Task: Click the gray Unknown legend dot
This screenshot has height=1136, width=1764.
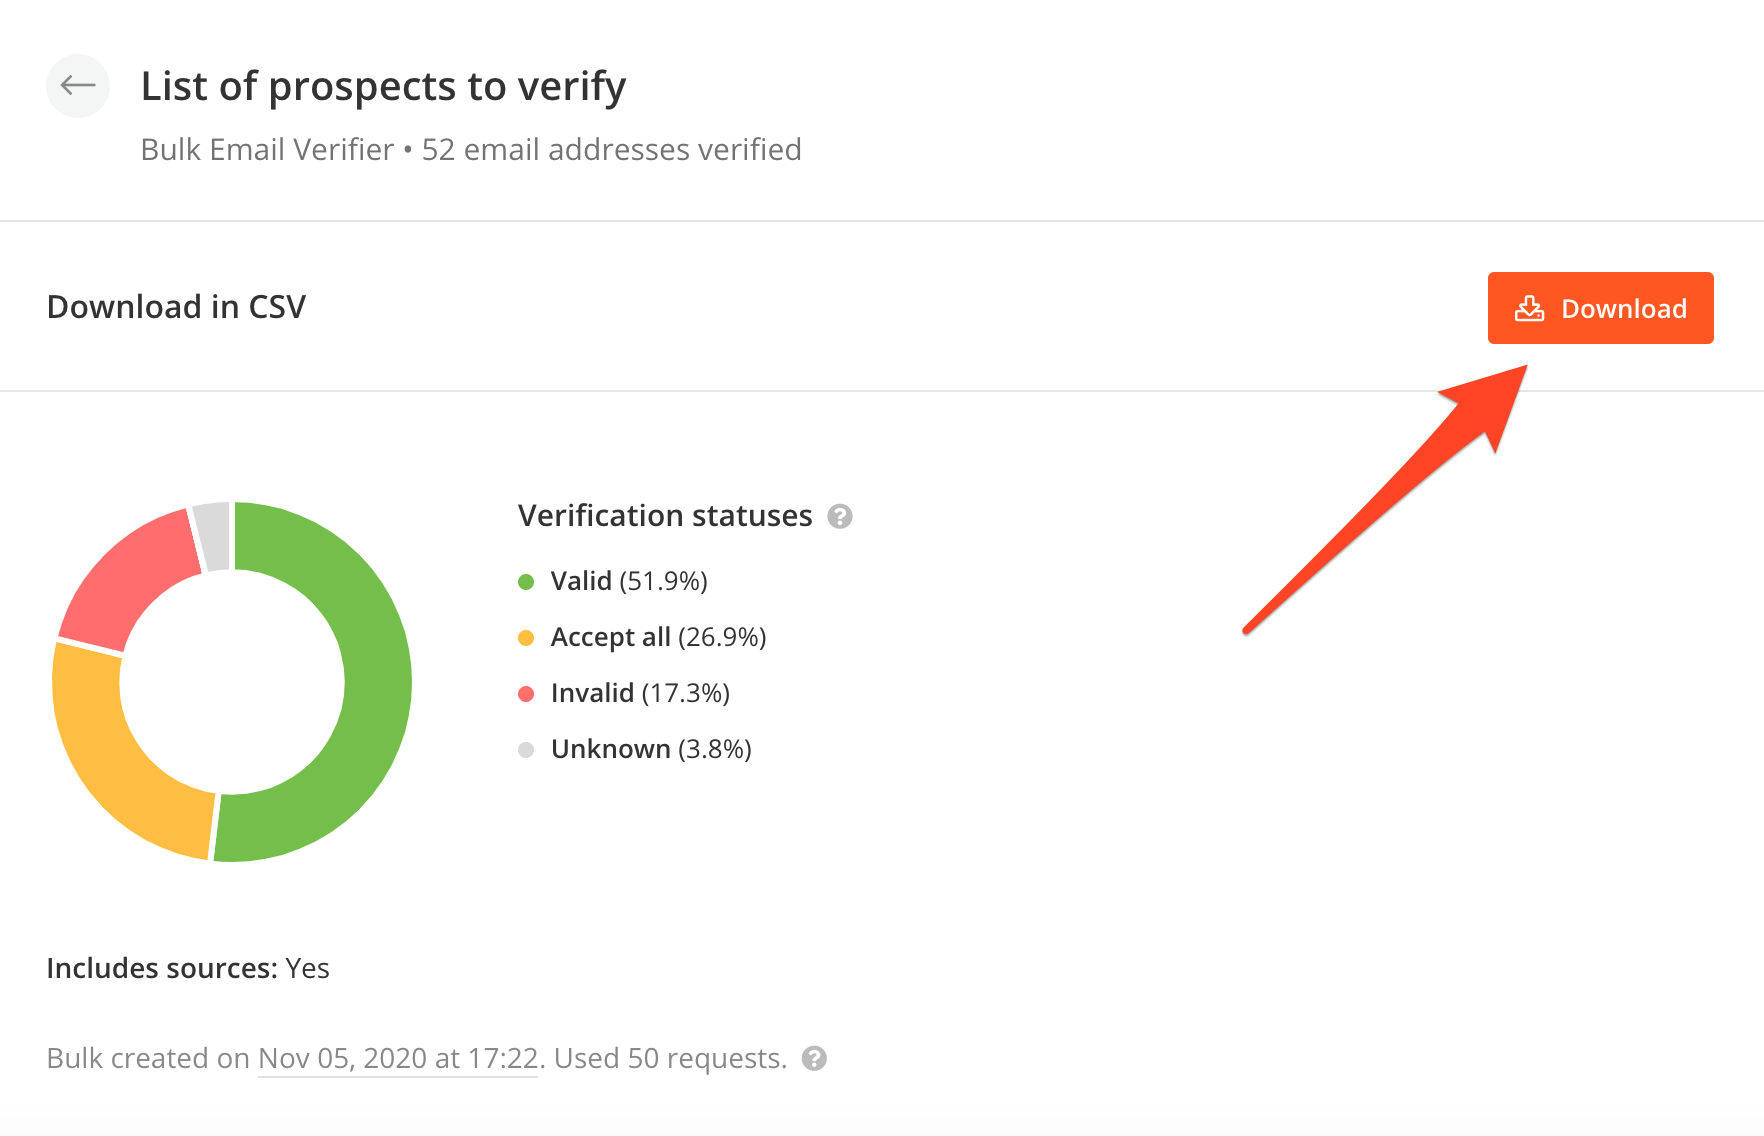Action: pos(526,750)
